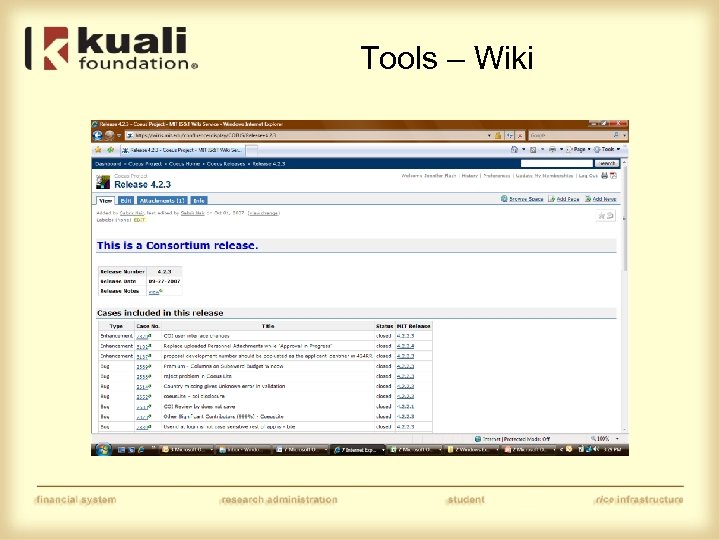Click the Home icon in command bar
The image size is (720, 540).
coord(514,150)
